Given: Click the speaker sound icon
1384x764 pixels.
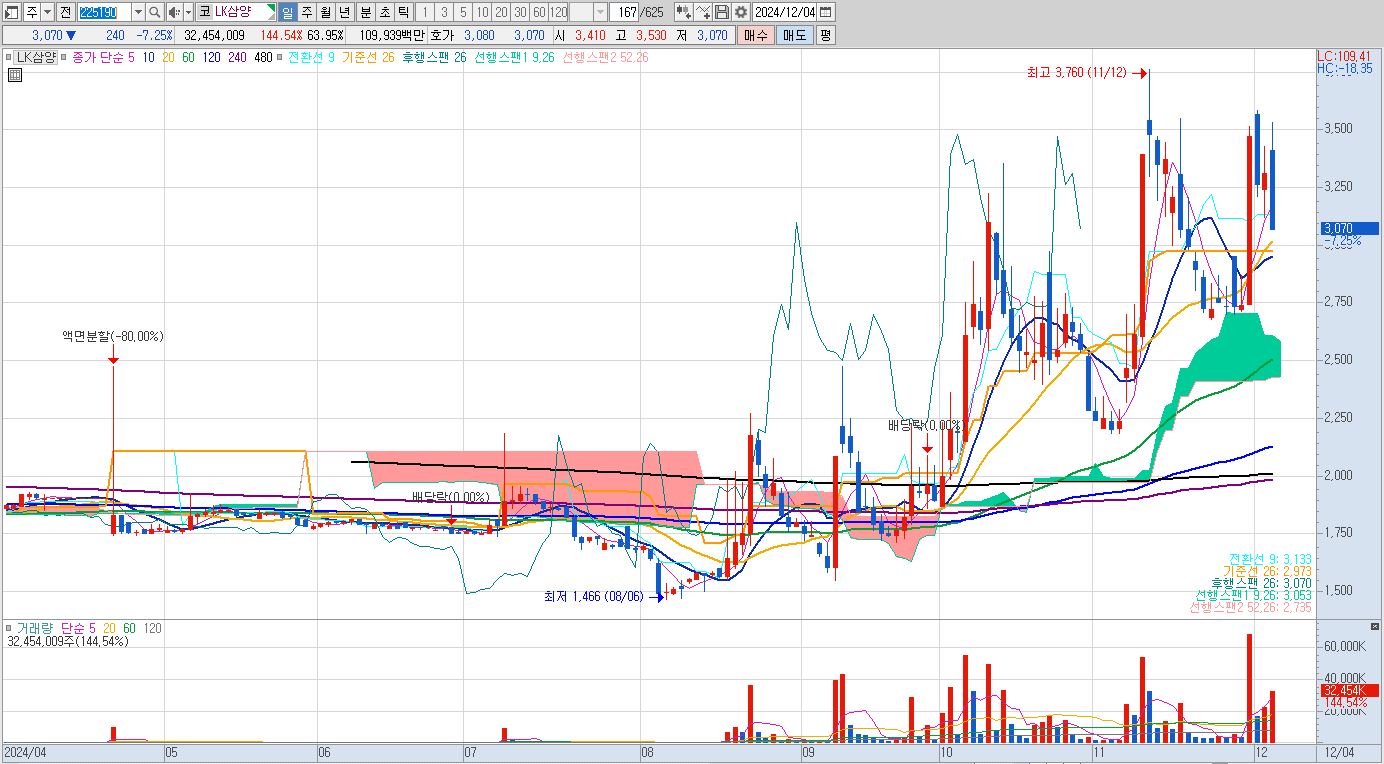Looking at the screenshot, I should [x=174, y=12].
